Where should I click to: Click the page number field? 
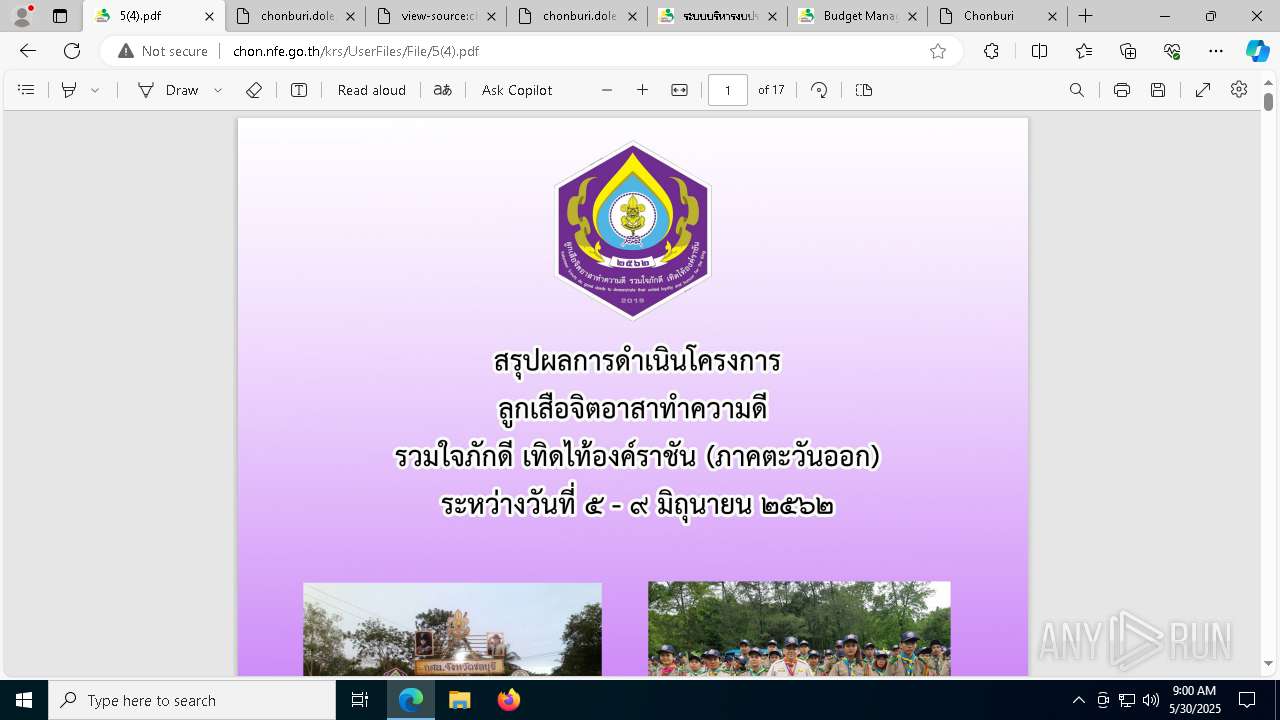click(x=728, y=90)
